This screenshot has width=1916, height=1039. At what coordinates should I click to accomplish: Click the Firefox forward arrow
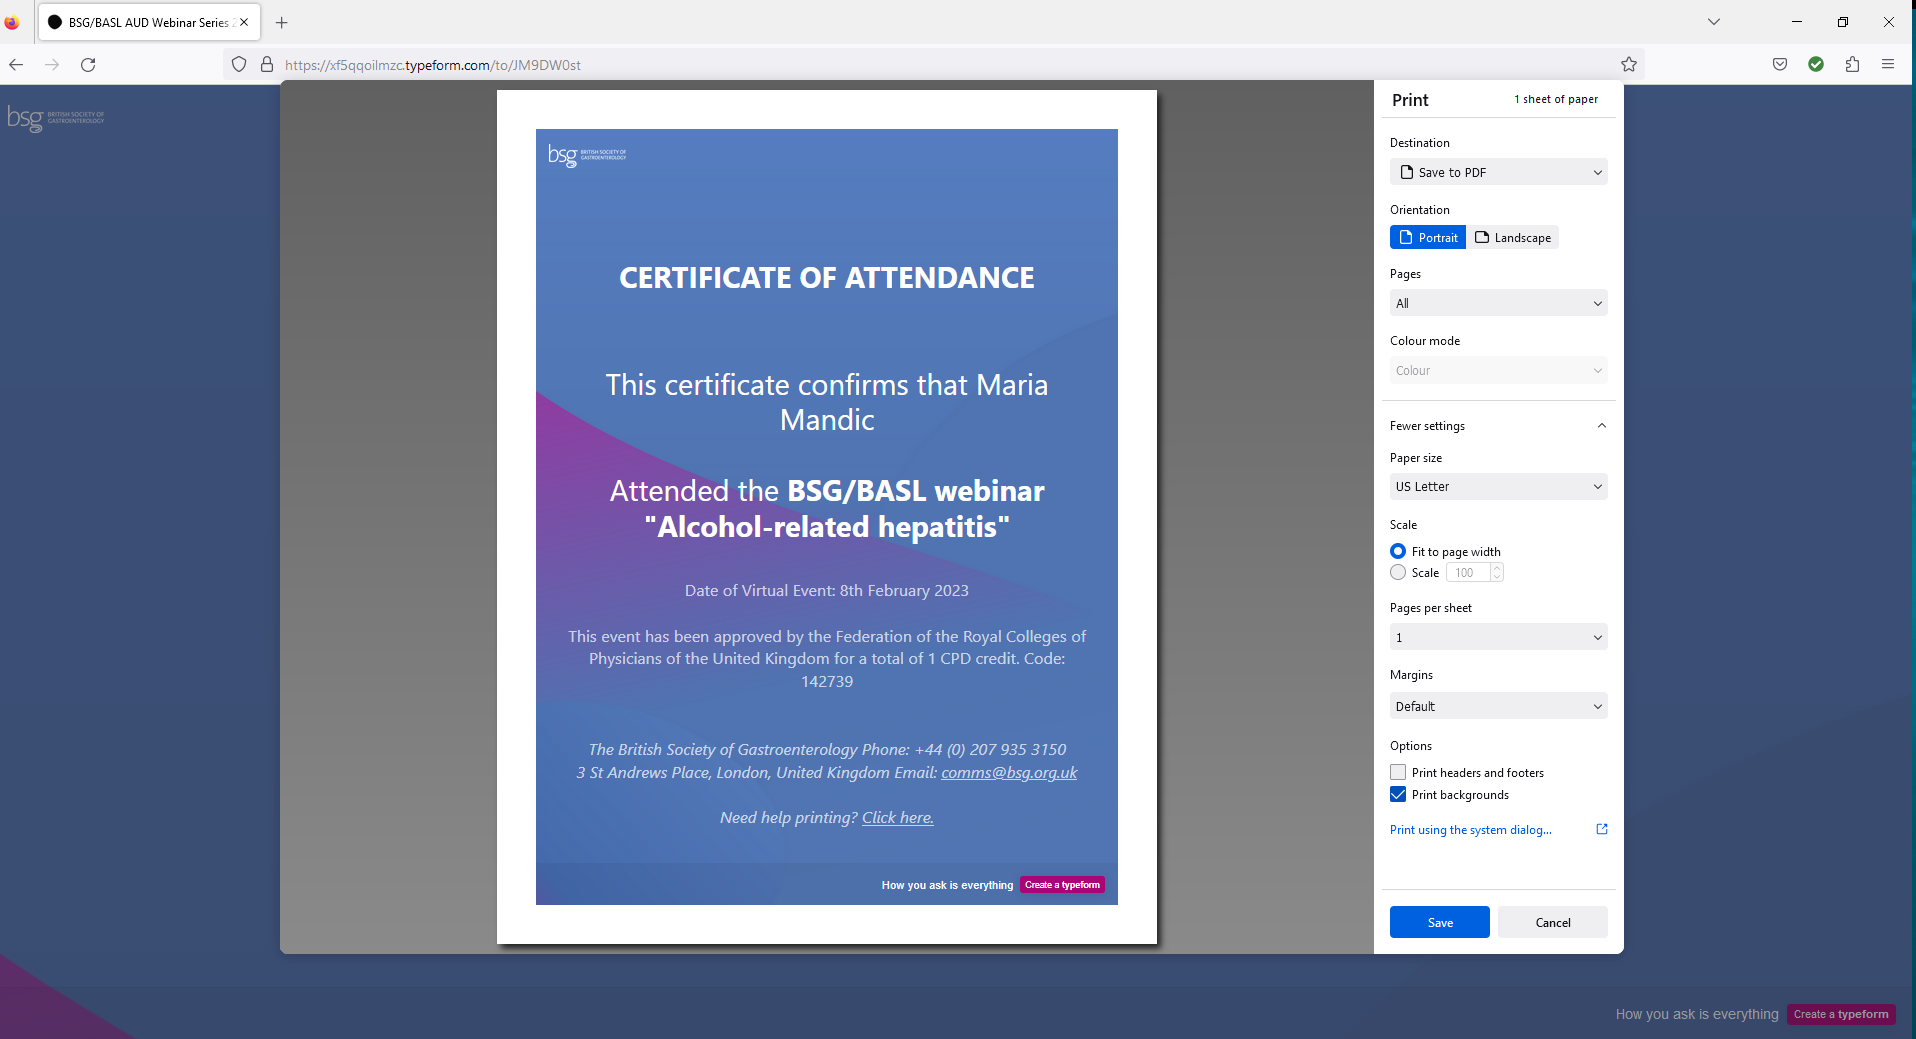(x=52, y=65)
